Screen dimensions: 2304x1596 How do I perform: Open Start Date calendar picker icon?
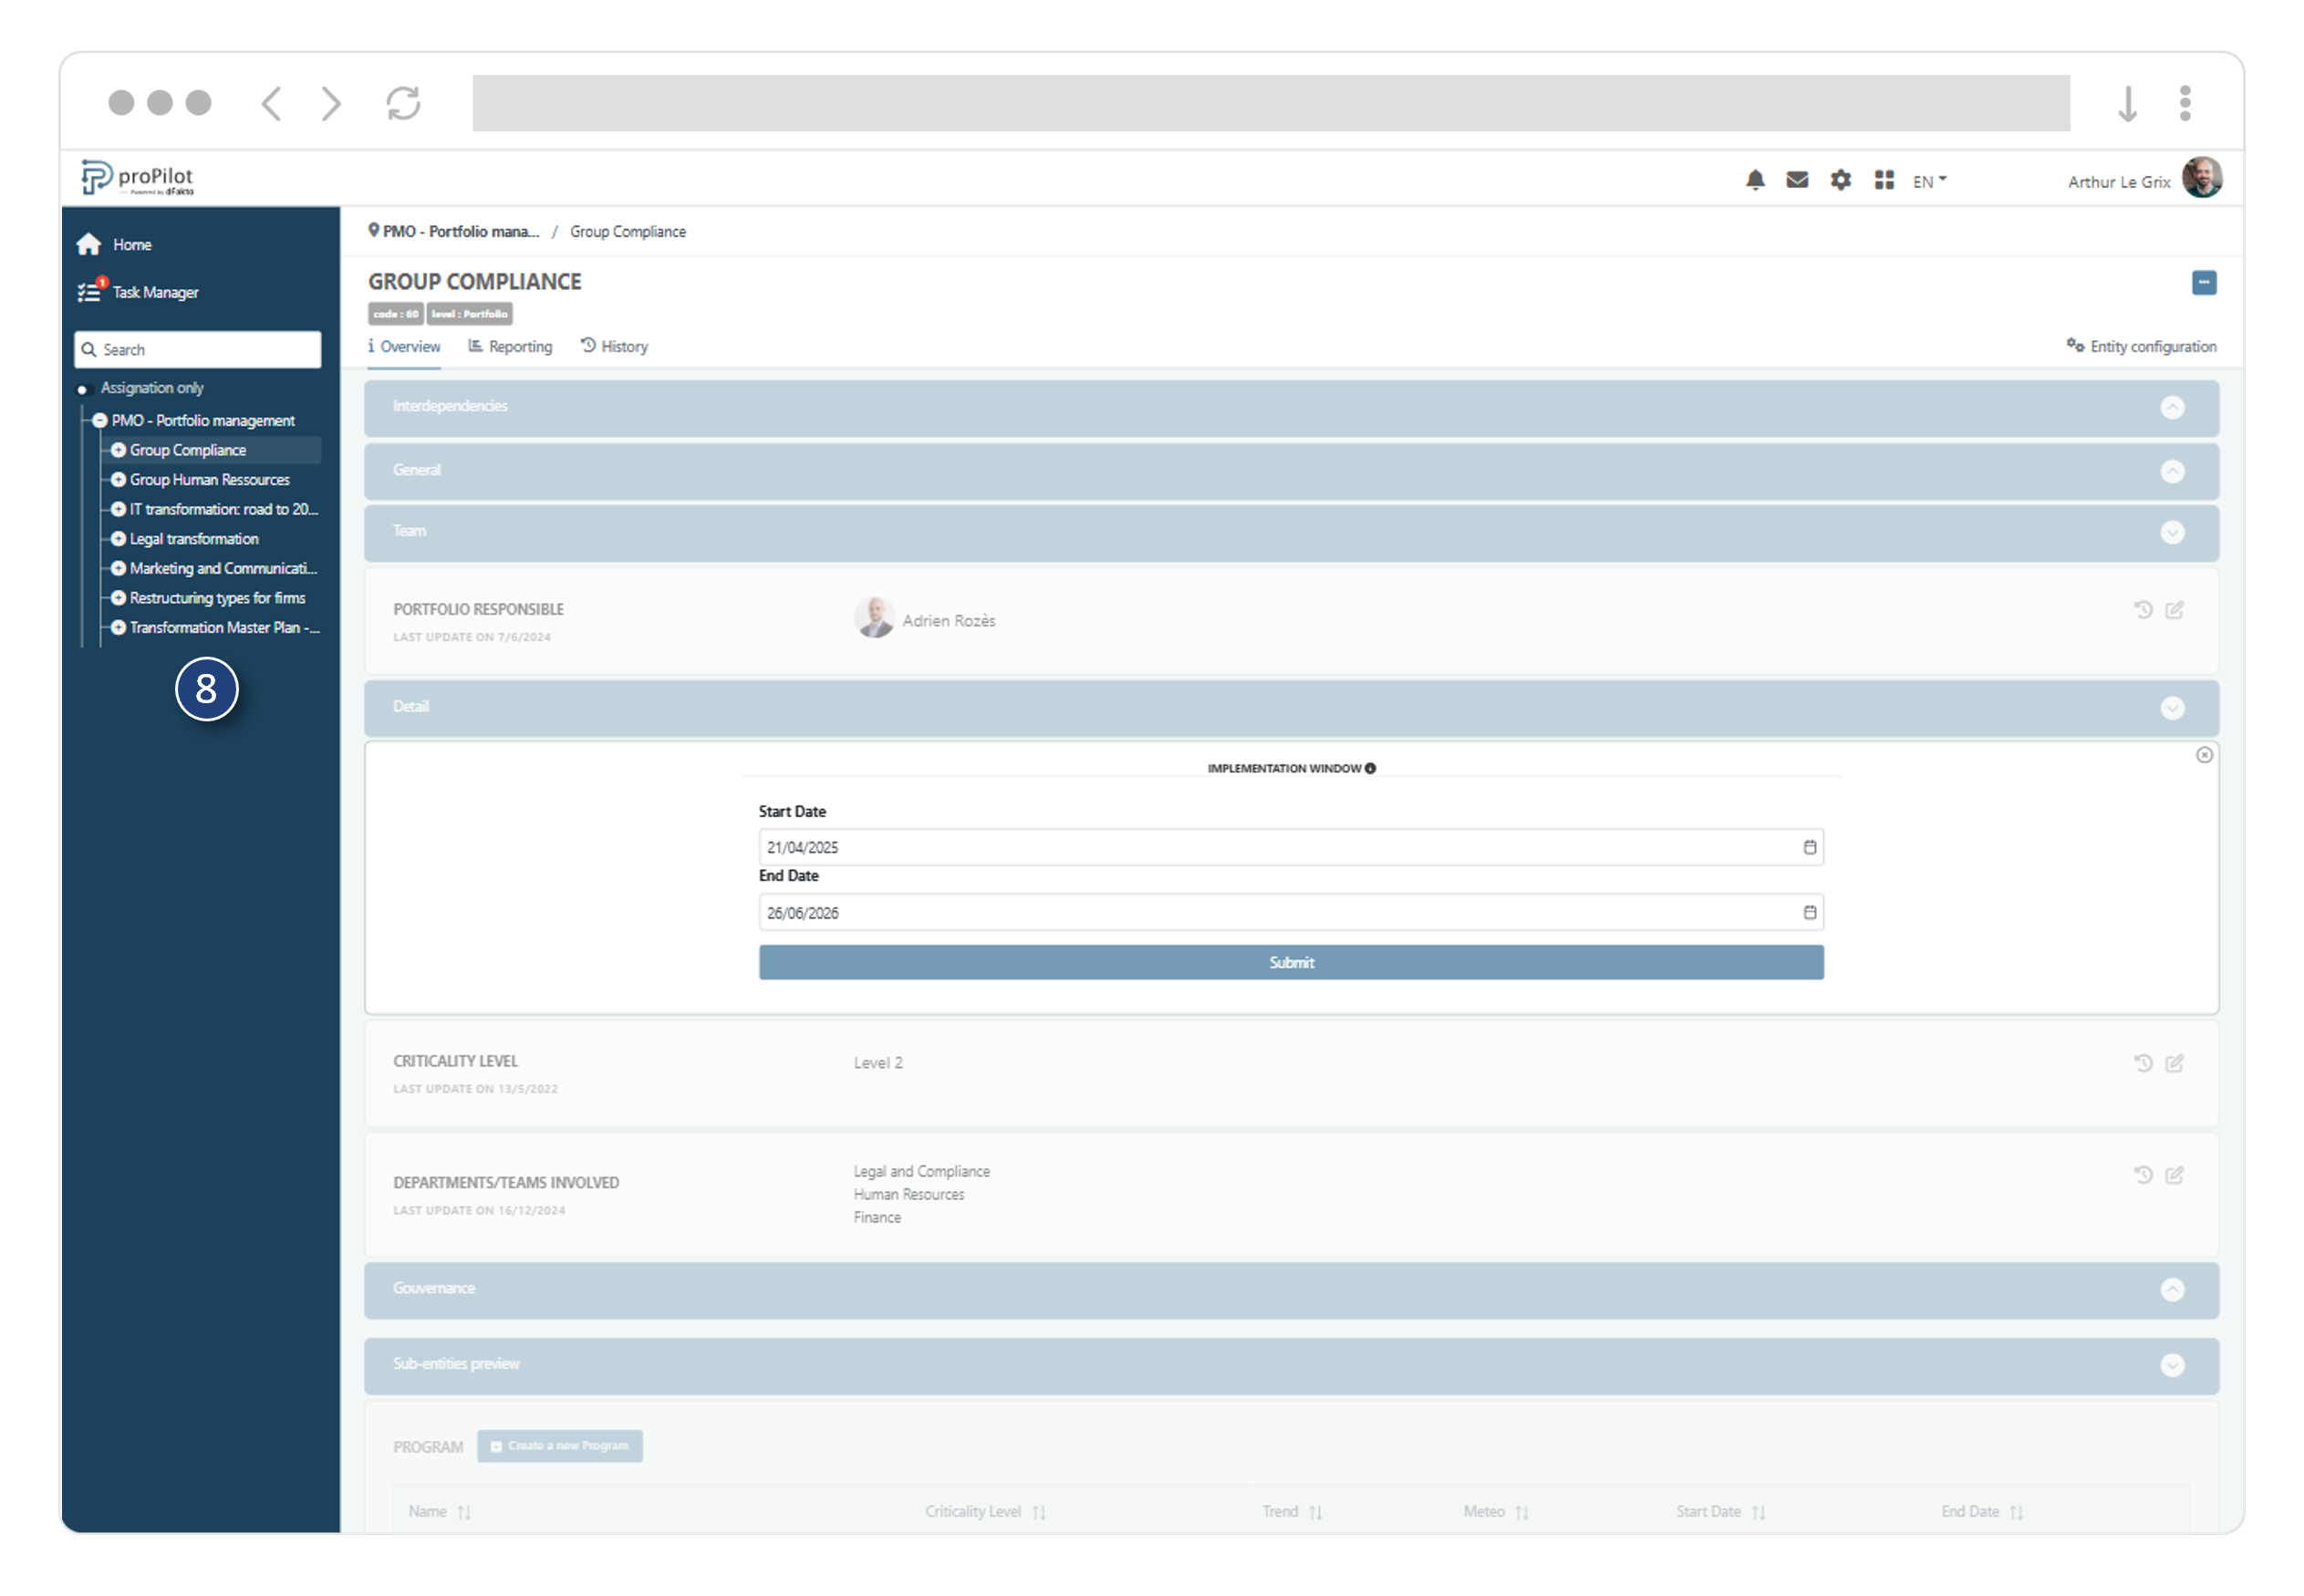1809,847
